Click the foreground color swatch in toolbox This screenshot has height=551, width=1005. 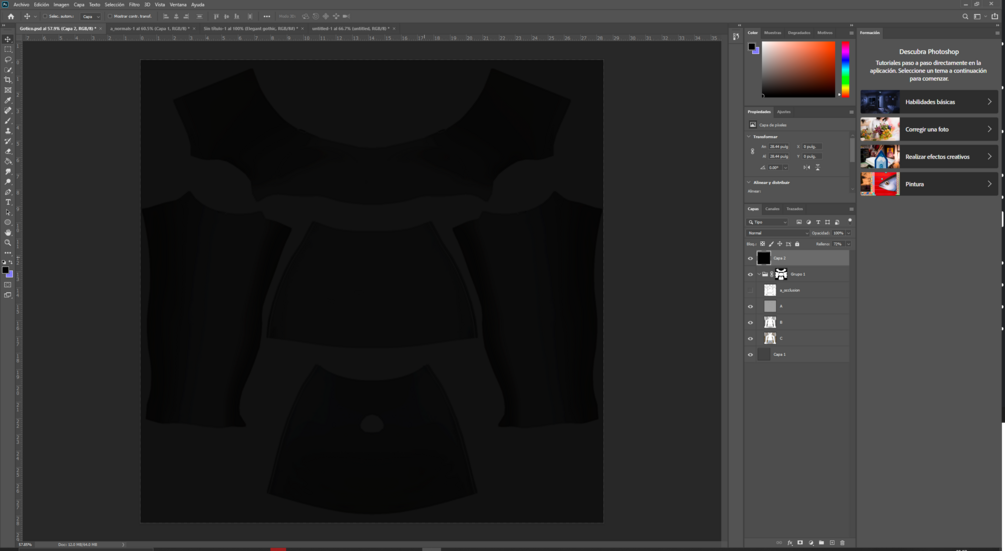[x=5, y=270]
